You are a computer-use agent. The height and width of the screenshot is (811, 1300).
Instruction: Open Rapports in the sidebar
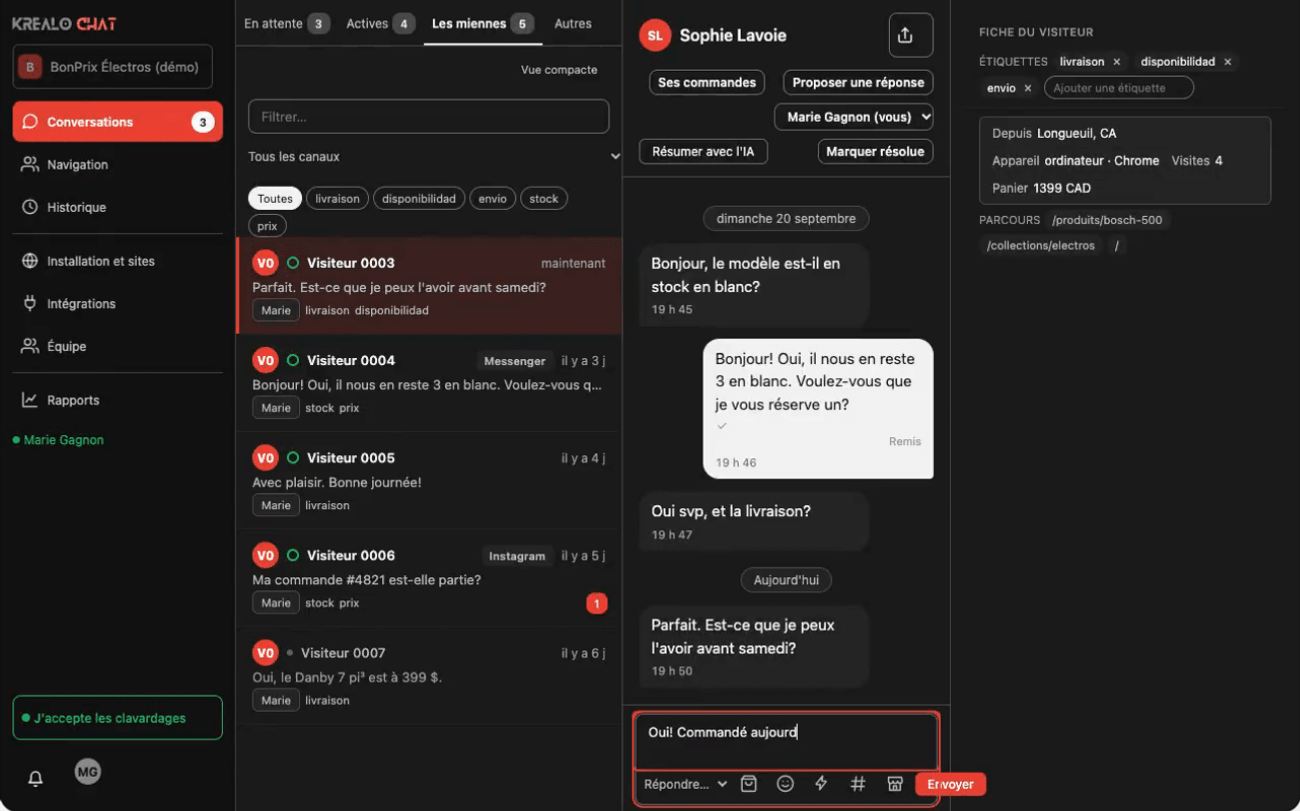pos(118,400)
